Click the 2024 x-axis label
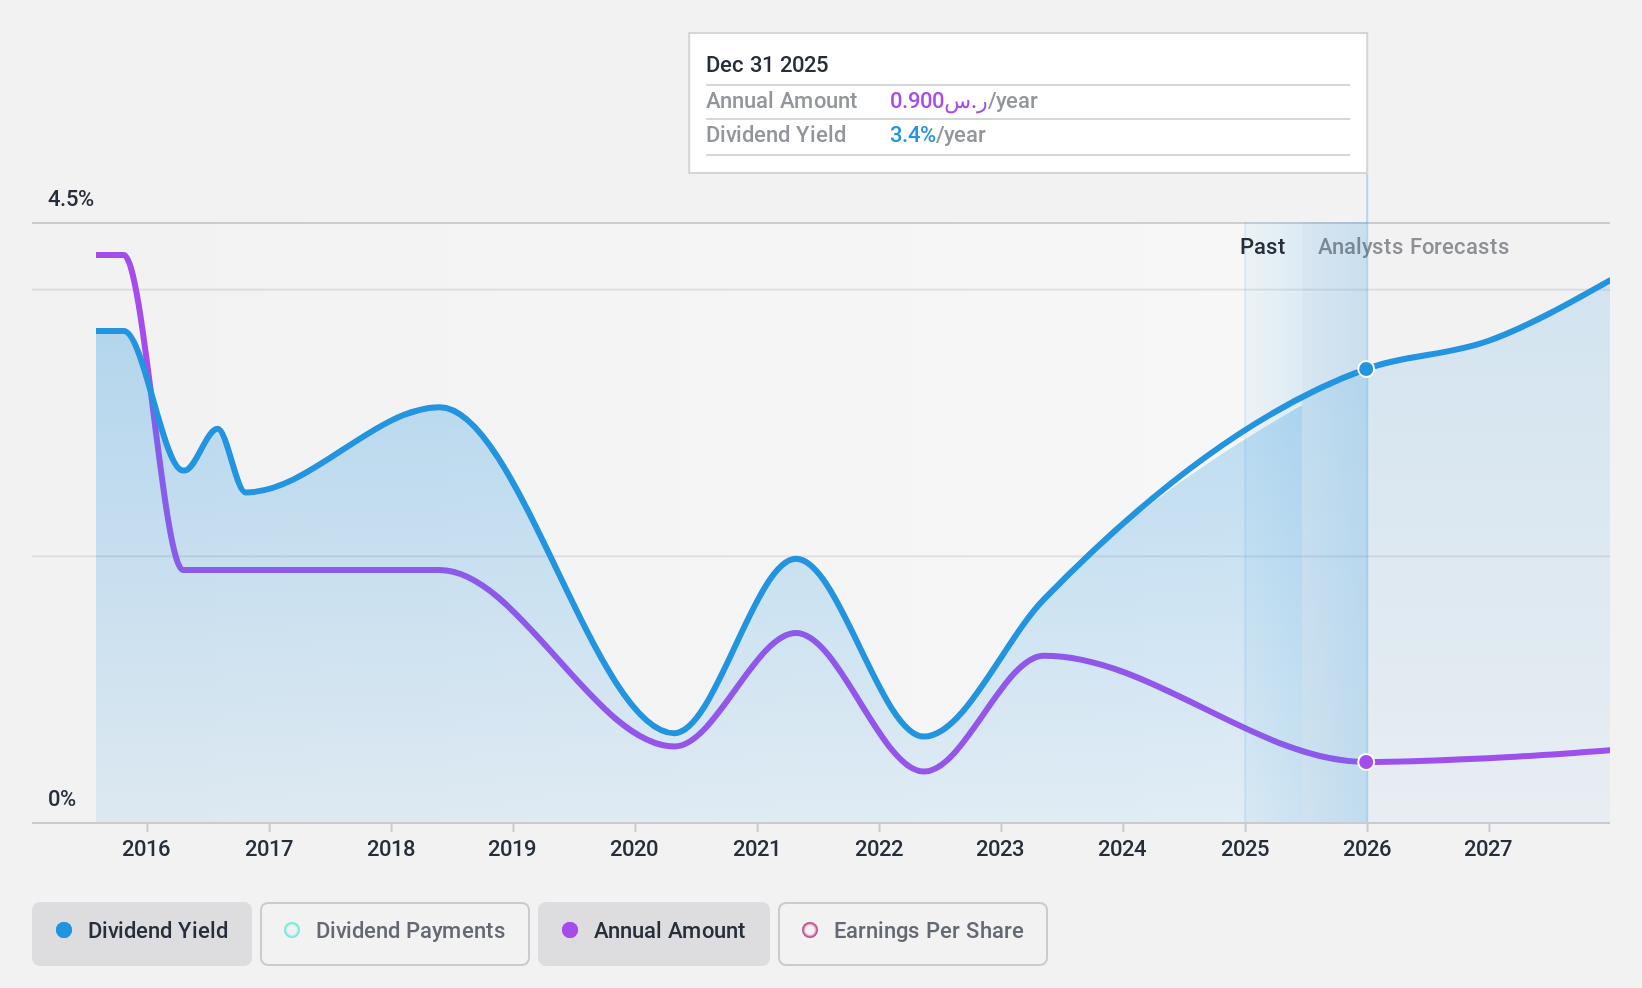 pos(1123,849)
